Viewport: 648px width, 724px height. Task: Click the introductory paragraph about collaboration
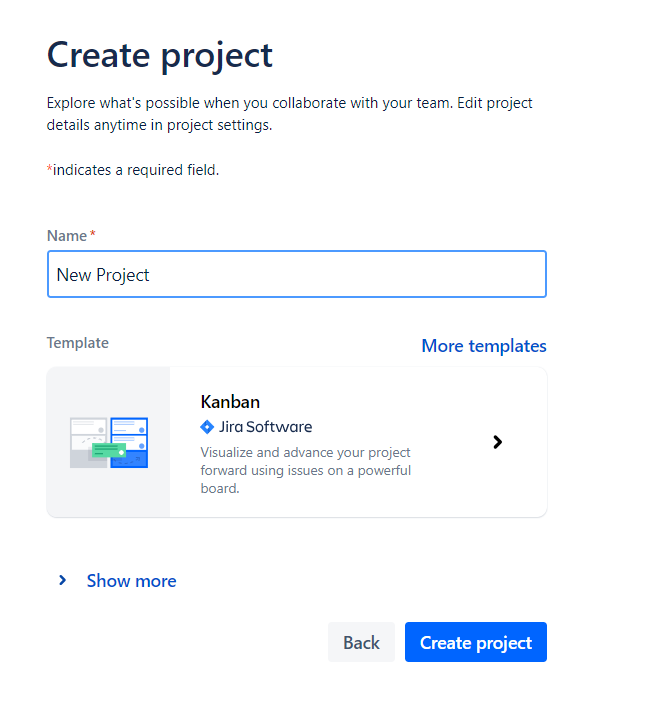(289, 114)
